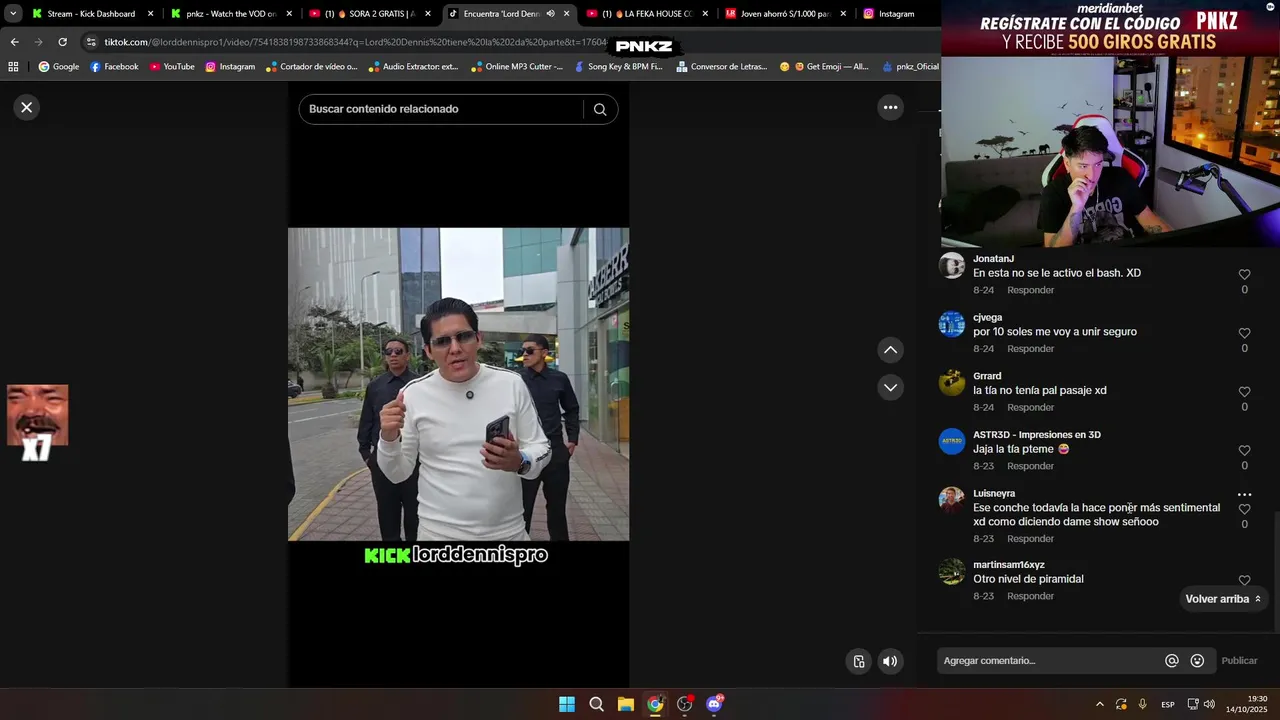Open the Windows Start menu
1280x720 pixels.
[567, 704]
